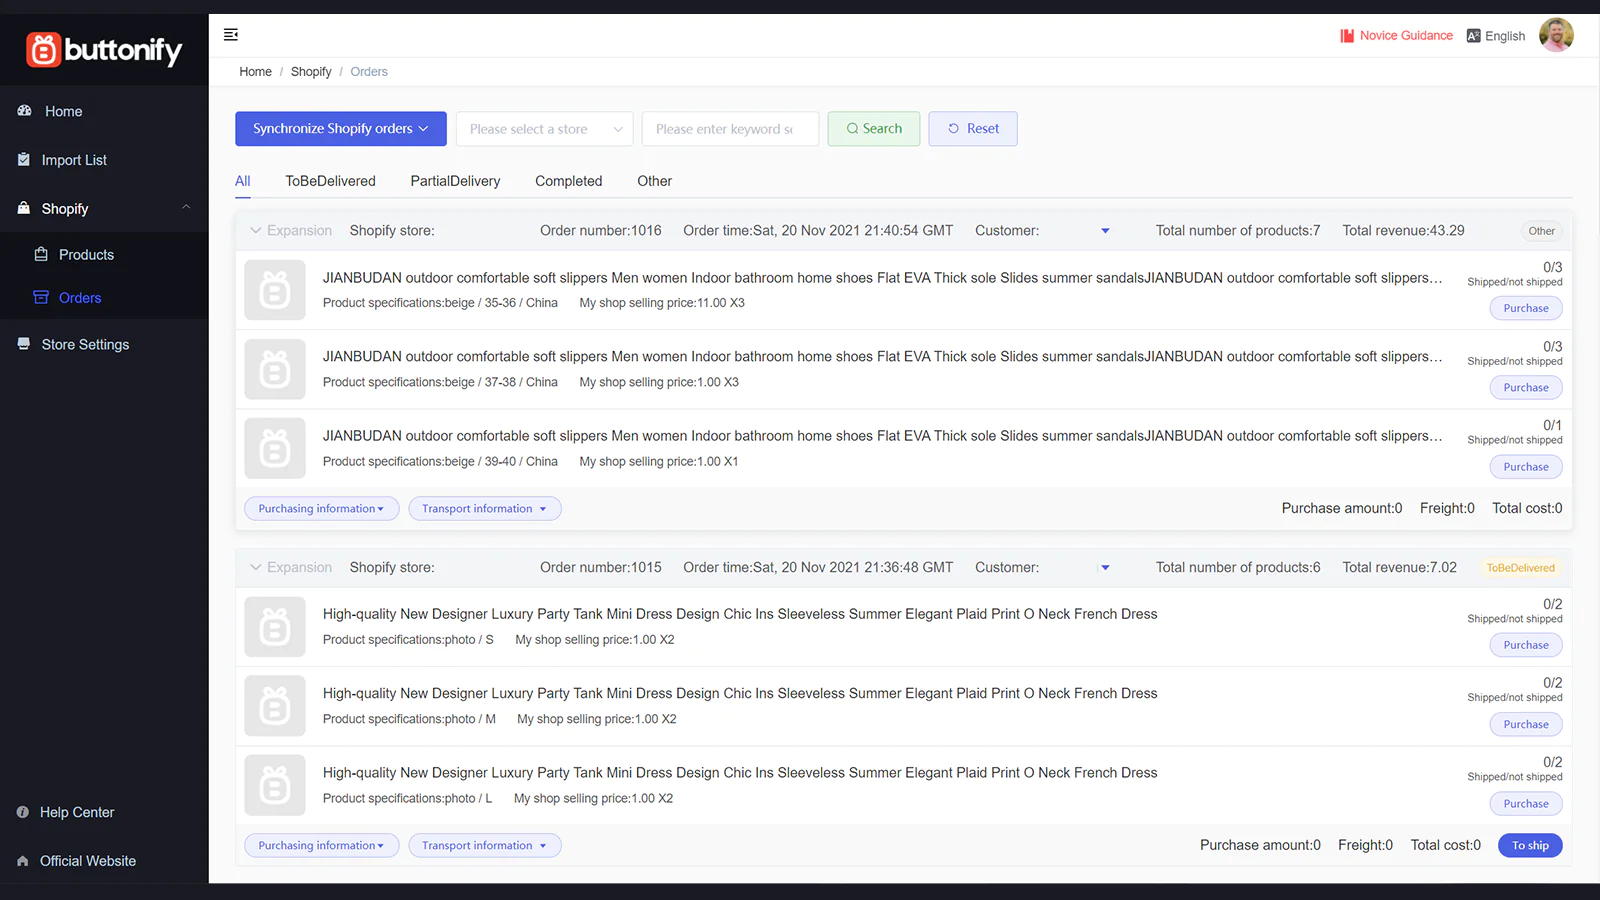Click product thumbnail for beige 35-36 slippers

tap(275, 290)
